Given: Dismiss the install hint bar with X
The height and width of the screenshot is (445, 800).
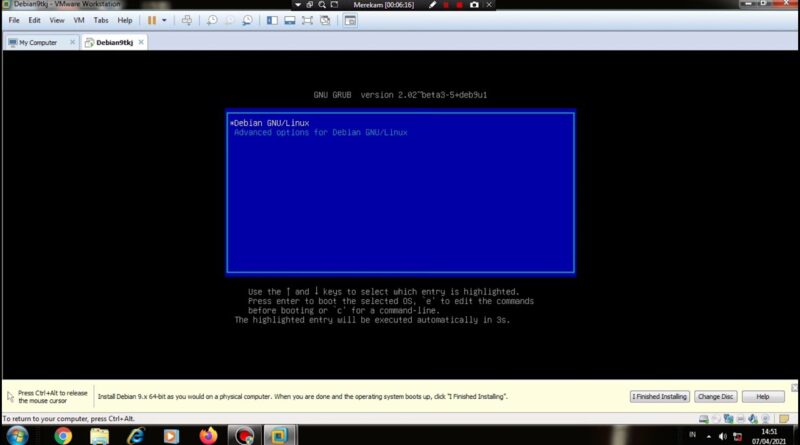Looking at the screenshot, I should coord(794,388).
